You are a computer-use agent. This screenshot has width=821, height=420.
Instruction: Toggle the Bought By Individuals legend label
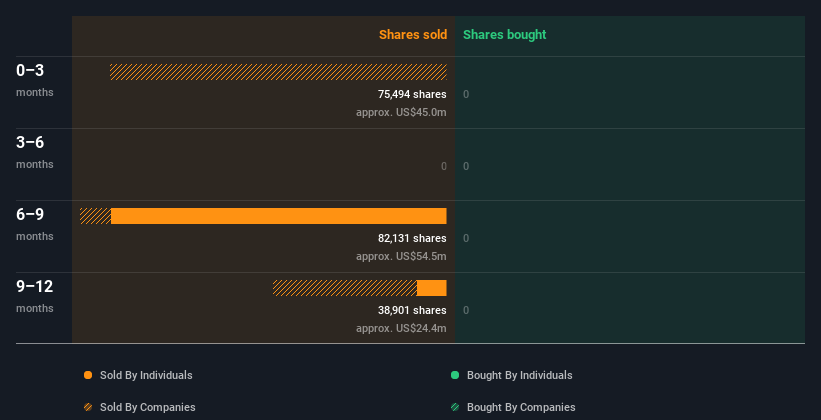[519, 375]
